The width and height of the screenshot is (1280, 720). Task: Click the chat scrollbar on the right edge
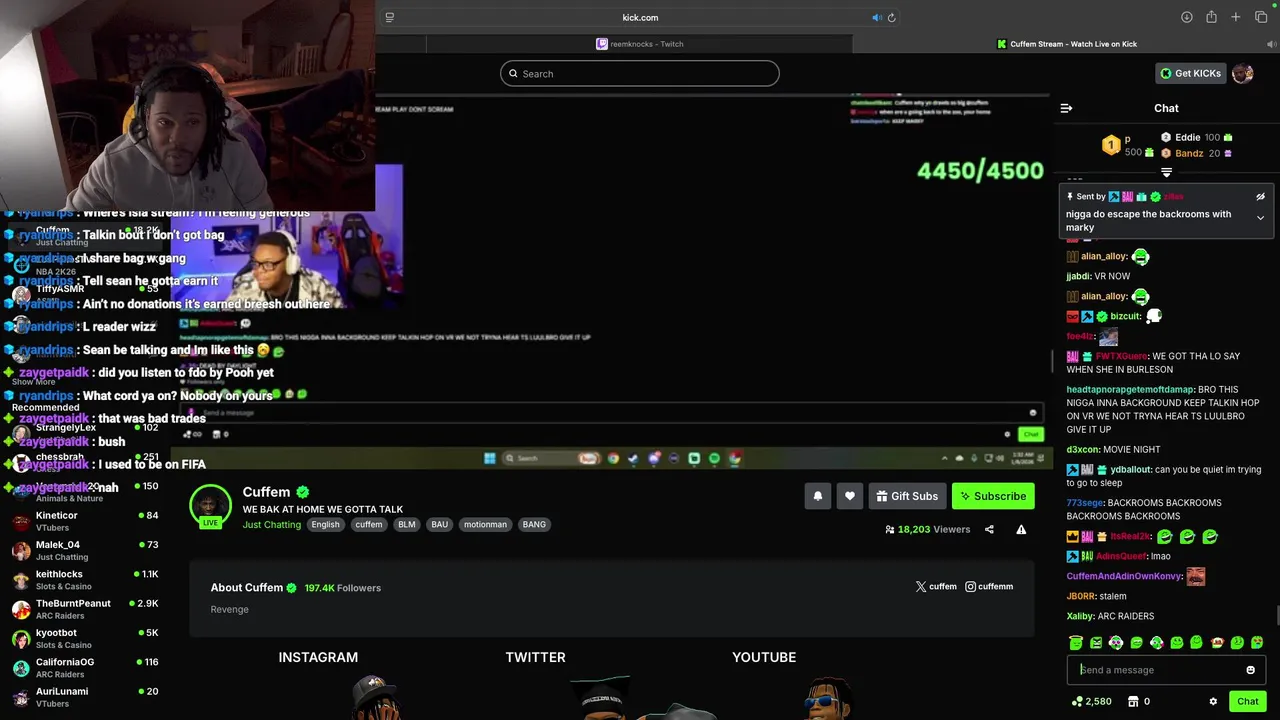pyautogui.click(x=1276, y=616)
